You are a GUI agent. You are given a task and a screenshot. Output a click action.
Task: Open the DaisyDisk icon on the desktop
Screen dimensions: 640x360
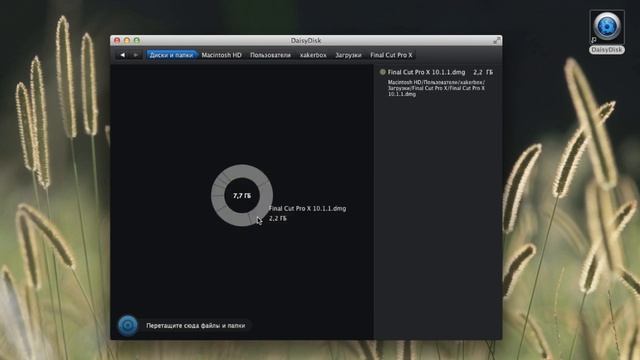[x=607, y=27]
